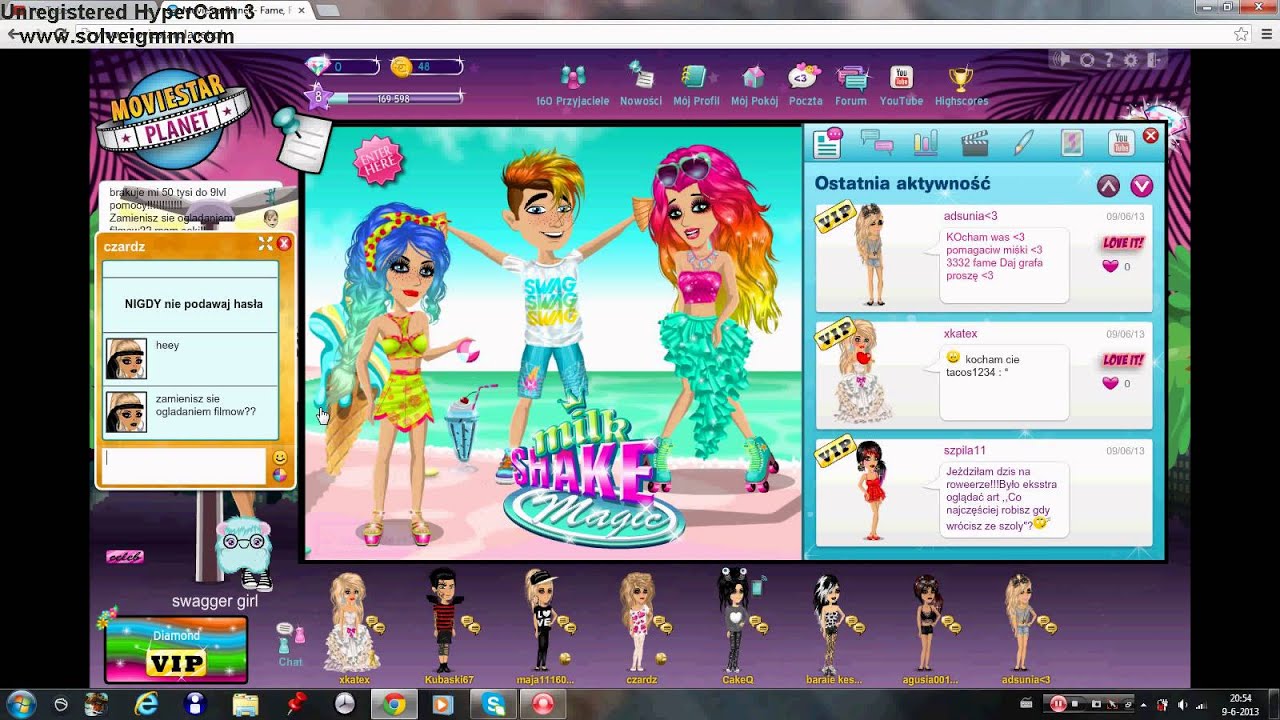Click Love It on adsunia<3 post

coord(1123,243)
